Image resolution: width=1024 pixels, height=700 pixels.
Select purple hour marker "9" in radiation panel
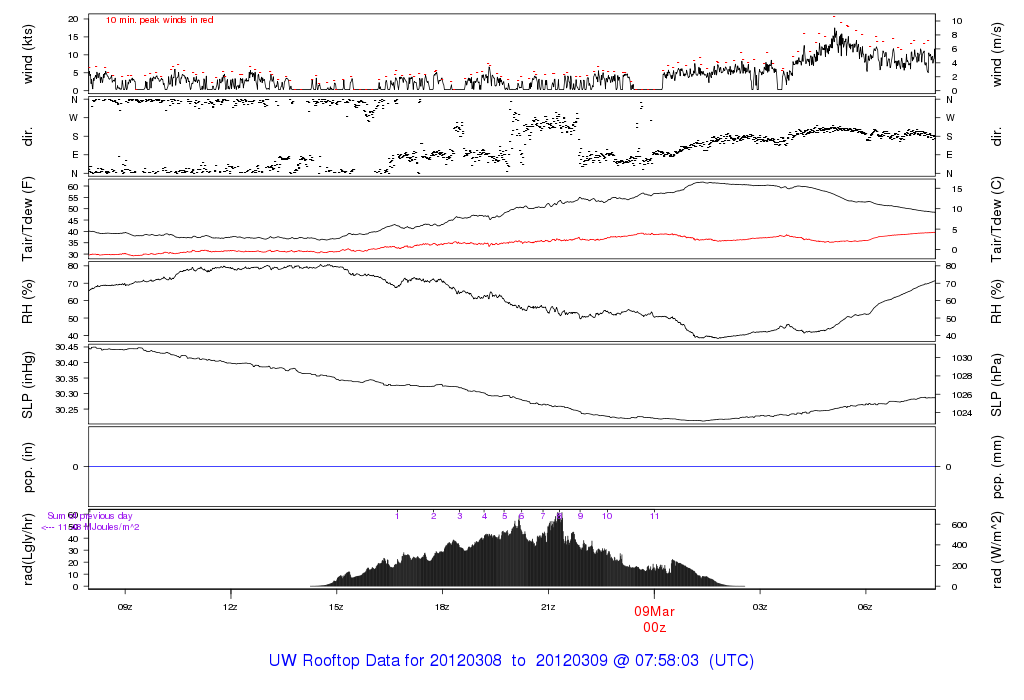click(x=581, y=516)
